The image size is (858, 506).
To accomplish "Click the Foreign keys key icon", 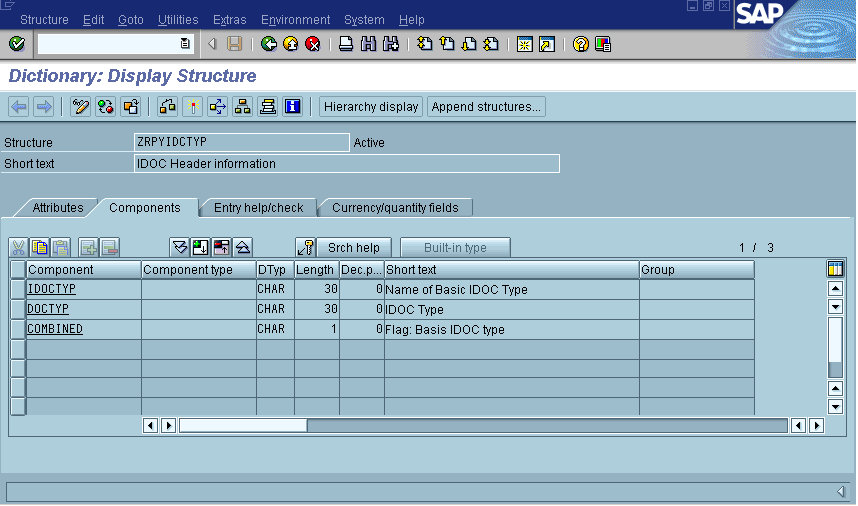I will pyautogui.click(x=306, y=248).
